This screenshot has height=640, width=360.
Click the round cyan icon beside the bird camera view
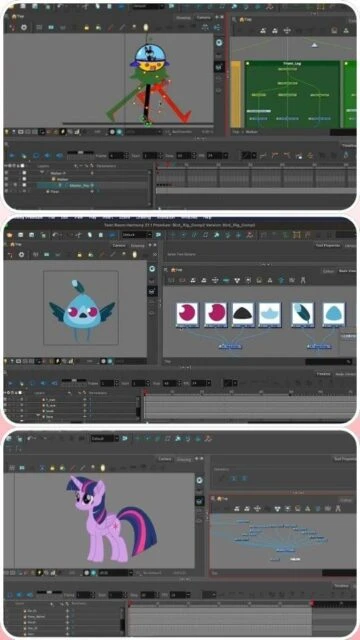[152, 269]
